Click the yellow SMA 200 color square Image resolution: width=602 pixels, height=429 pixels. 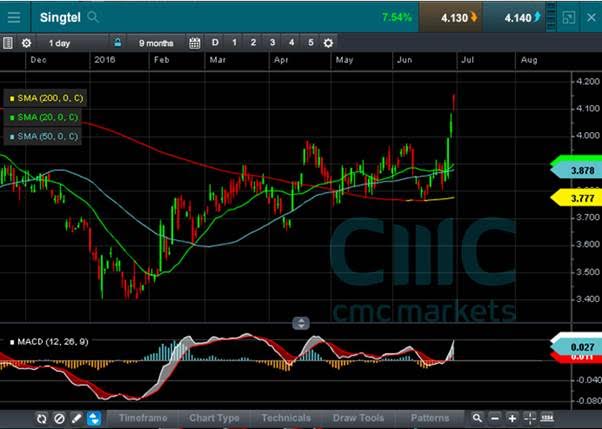tap(12, 99)
